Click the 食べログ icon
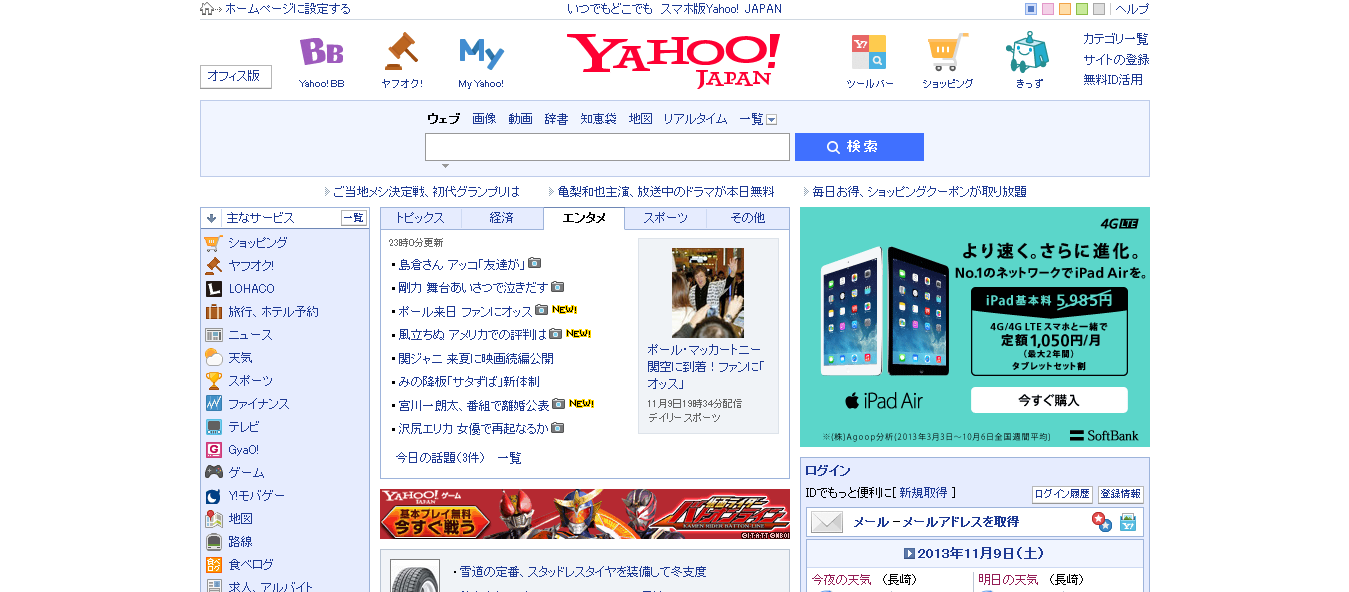Image resolution: width=1349 pixels, height=592 pixels. tap(213, 565)
